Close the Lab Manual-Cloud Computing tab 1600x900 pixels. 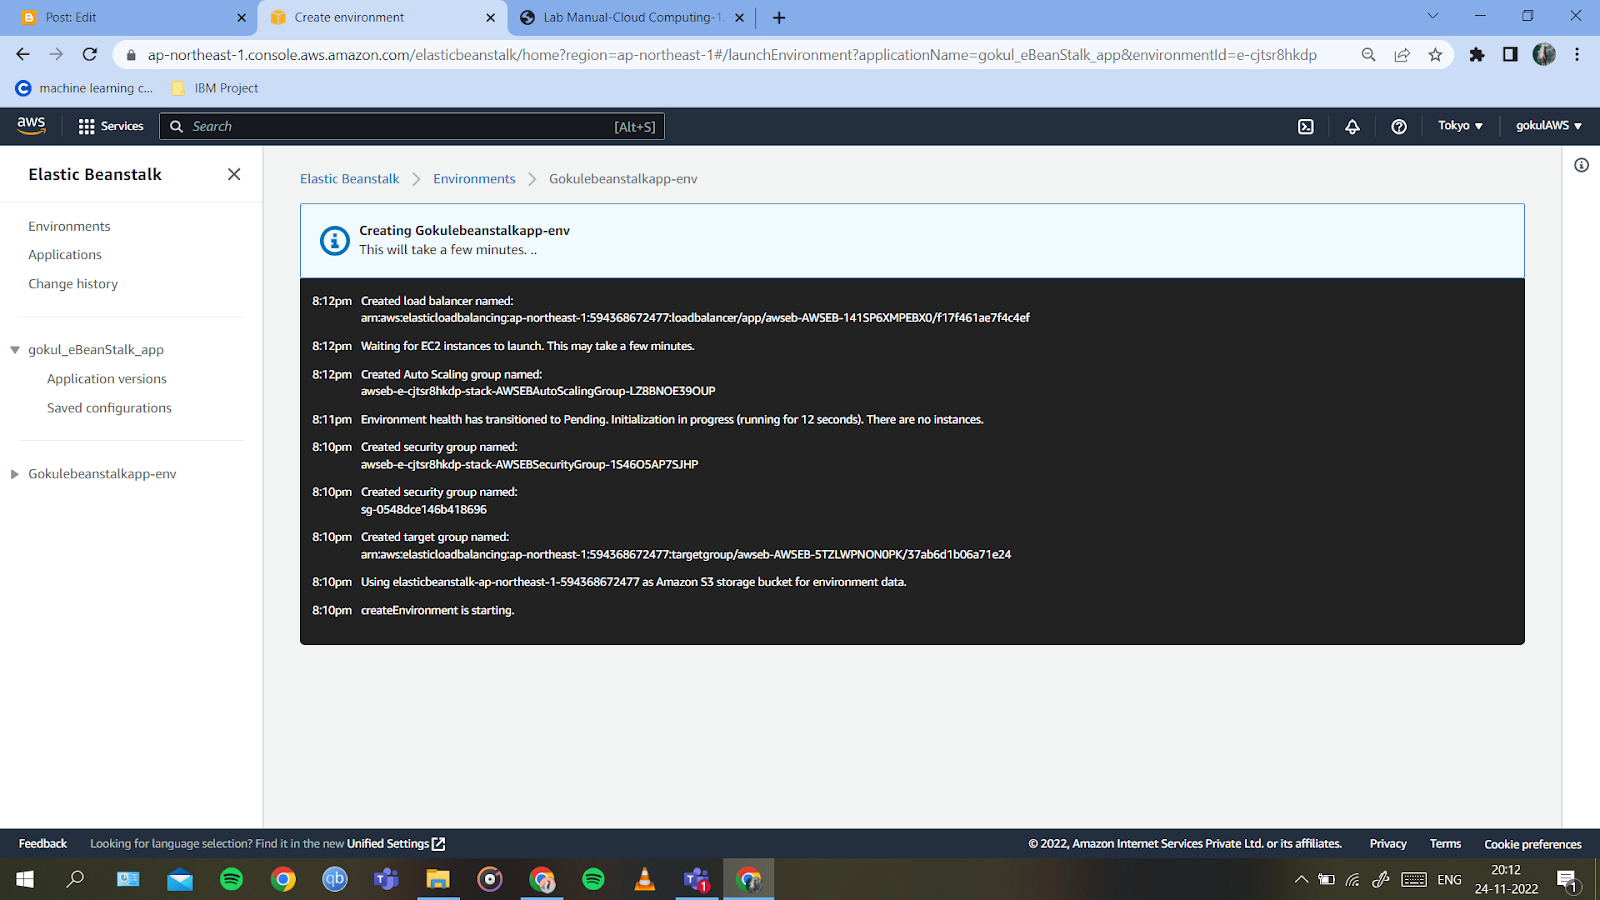(739, 17)
